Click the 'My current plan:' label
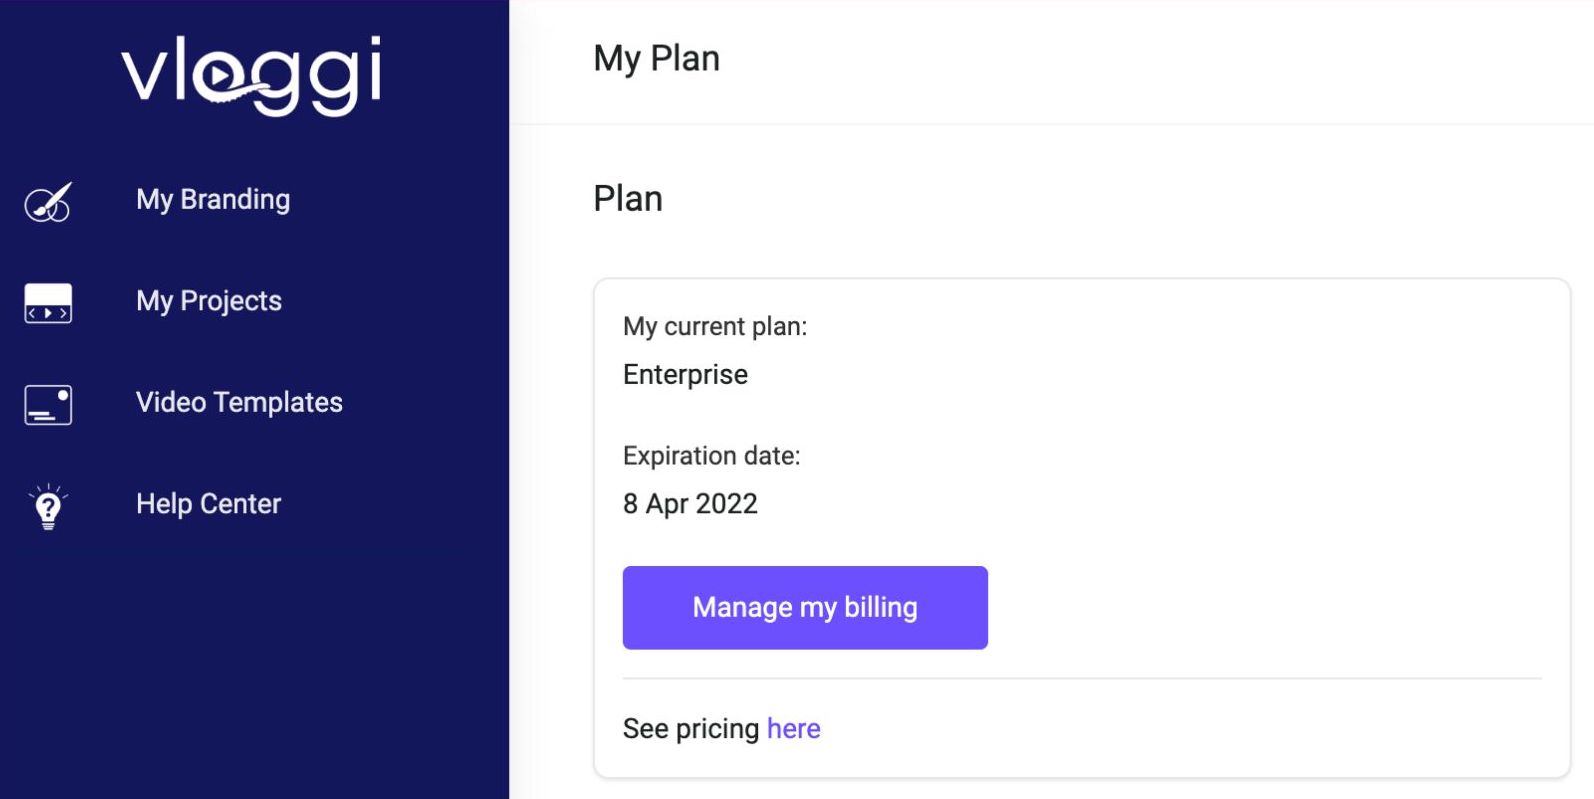The image size is (1594, 799). click(715, 326)
